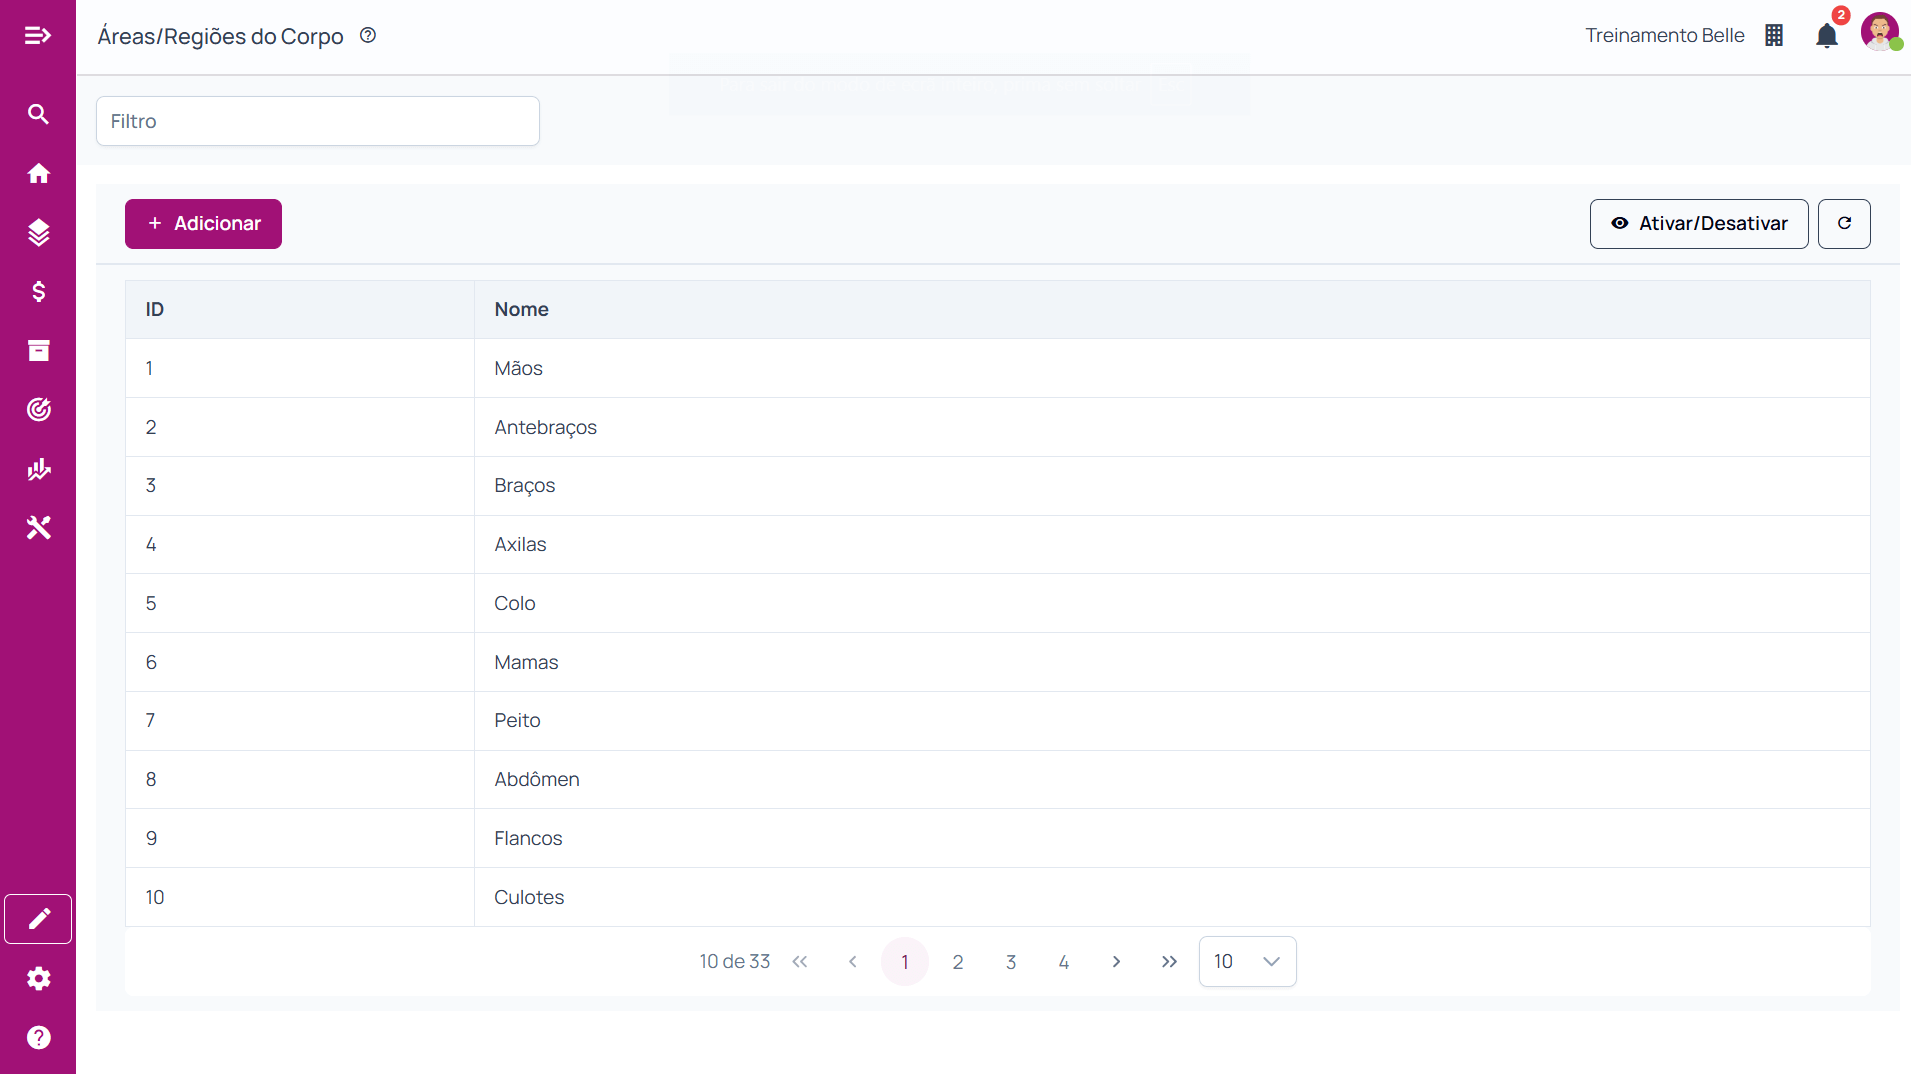Toggle the Ativar/Desativar visibility button

coord(1698,224)
